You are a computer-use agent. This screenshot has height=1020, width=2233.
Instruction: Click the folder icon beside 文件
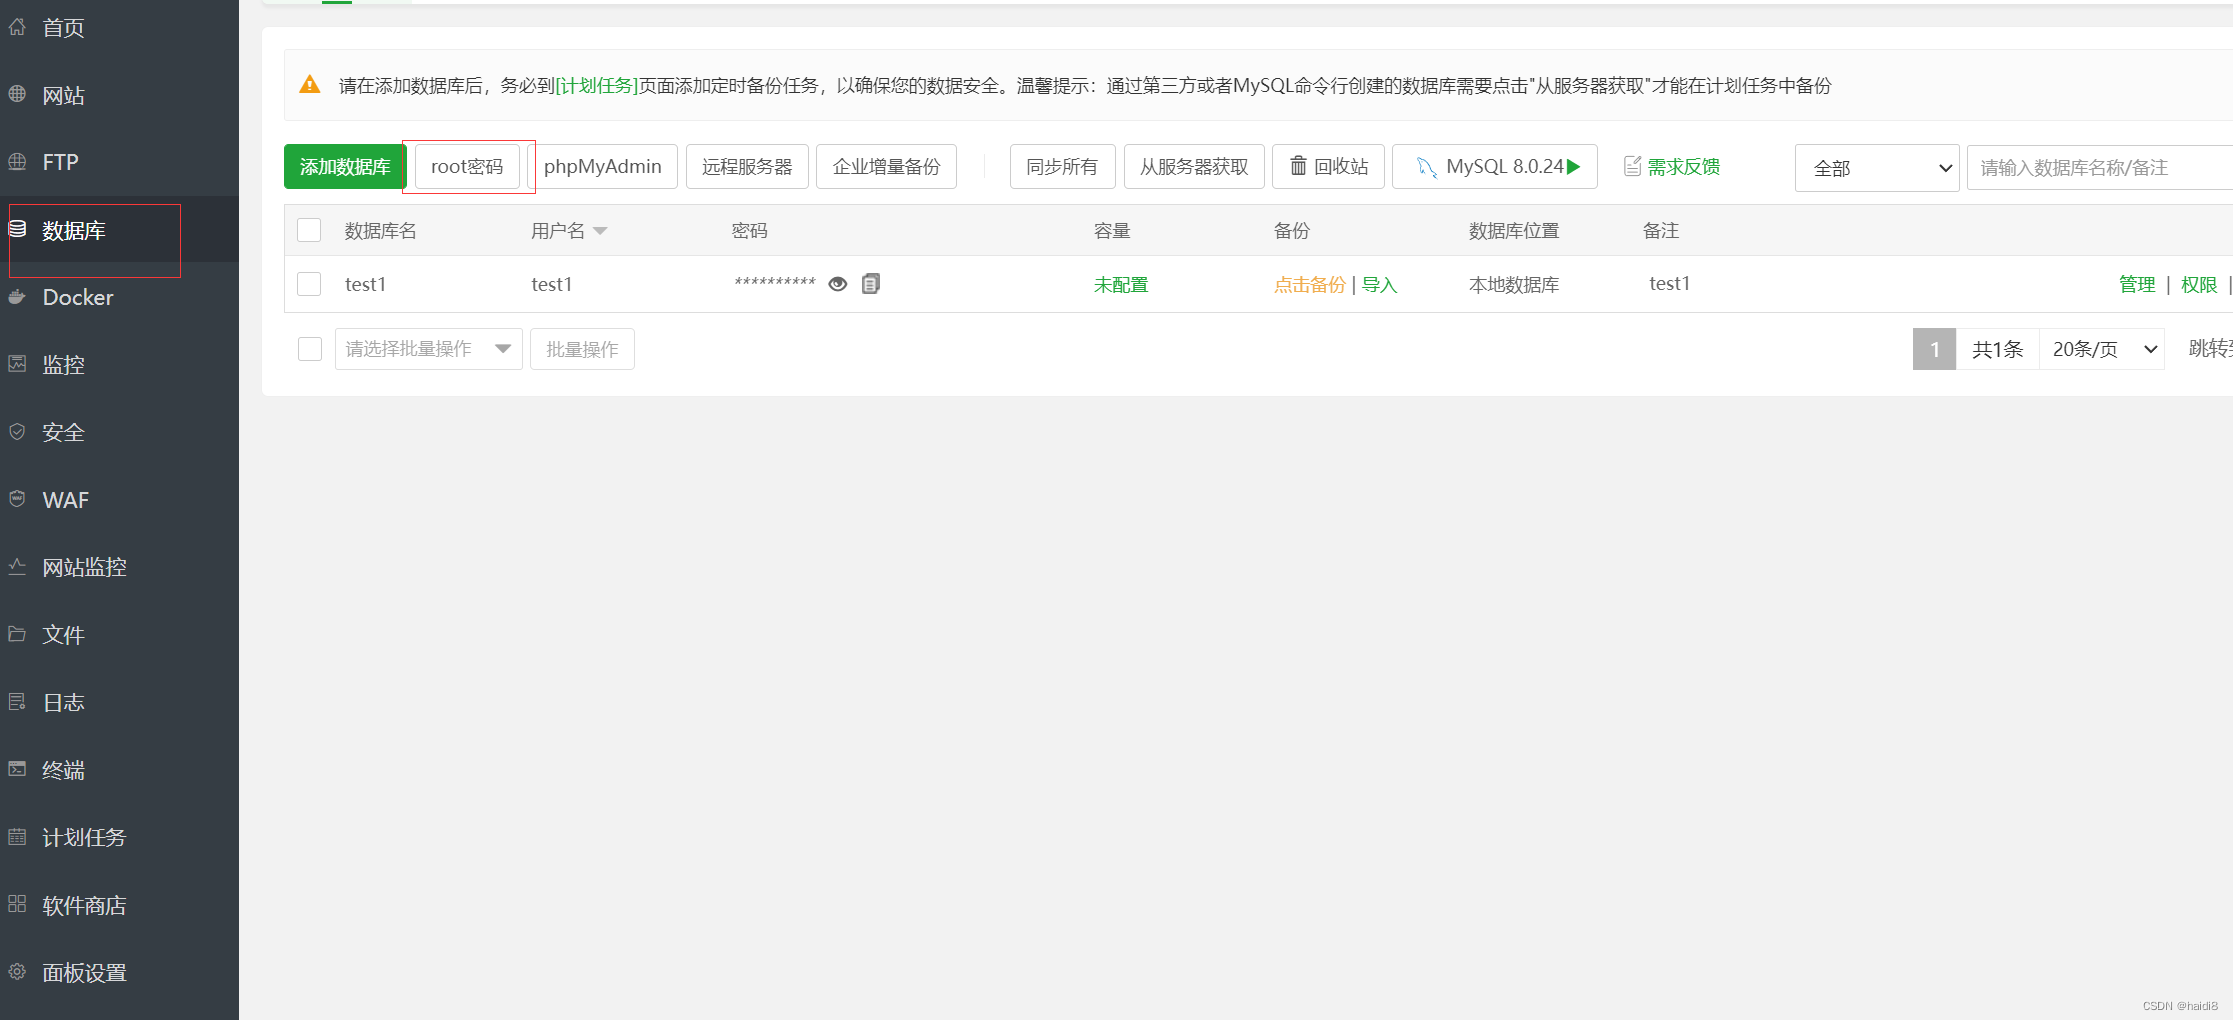tap(17, 634)
